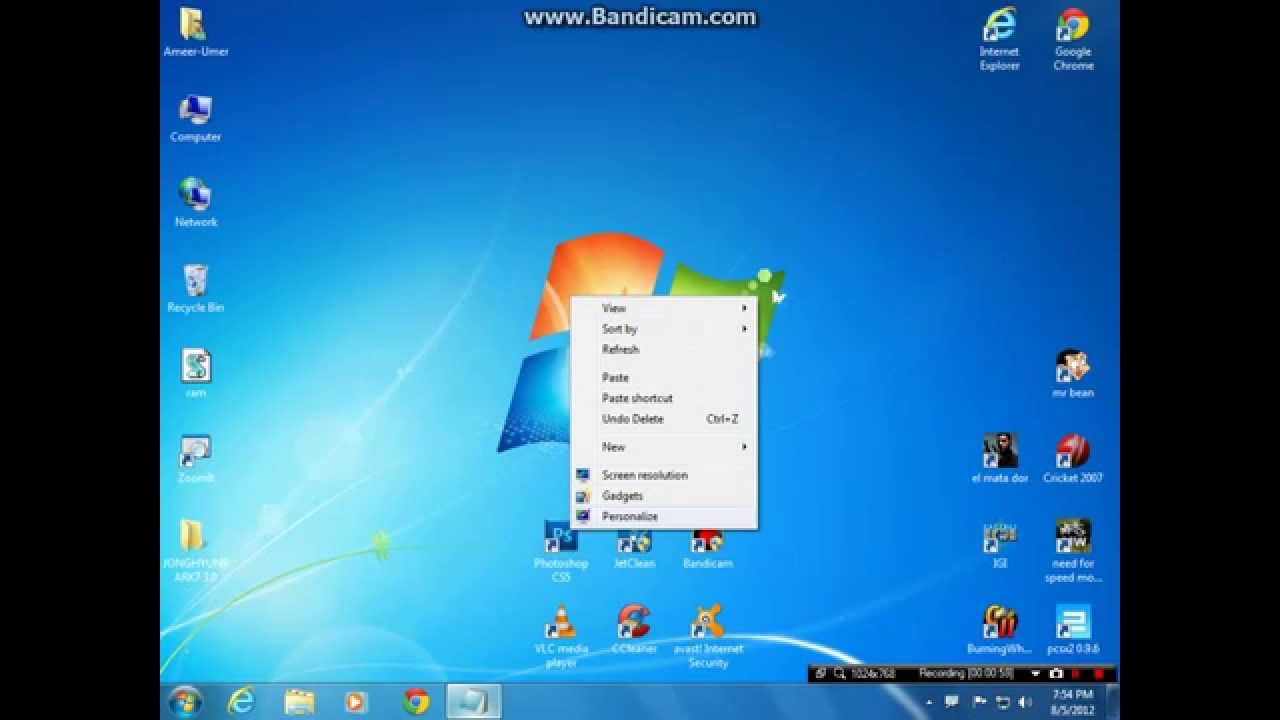Viewport: 1280px width, 720px height.
Task: Select the mr bean shortcut icon
Action: tap(1073, 373)
